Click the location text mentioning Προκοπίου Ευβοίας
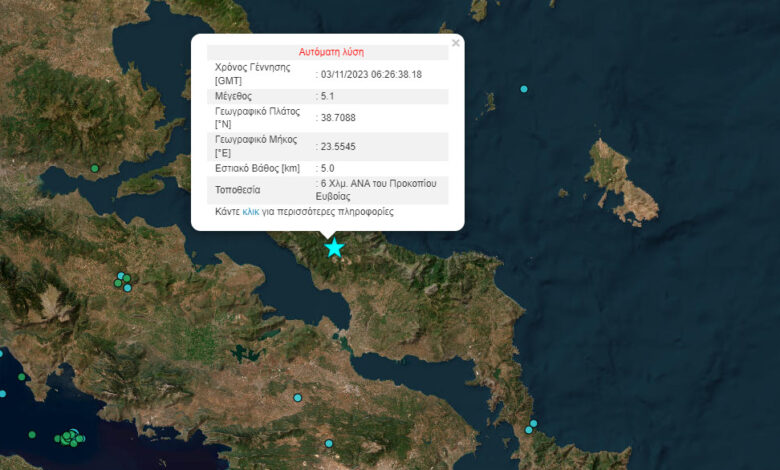The height and width of the screenshot is (470, 780). point(372,190)
